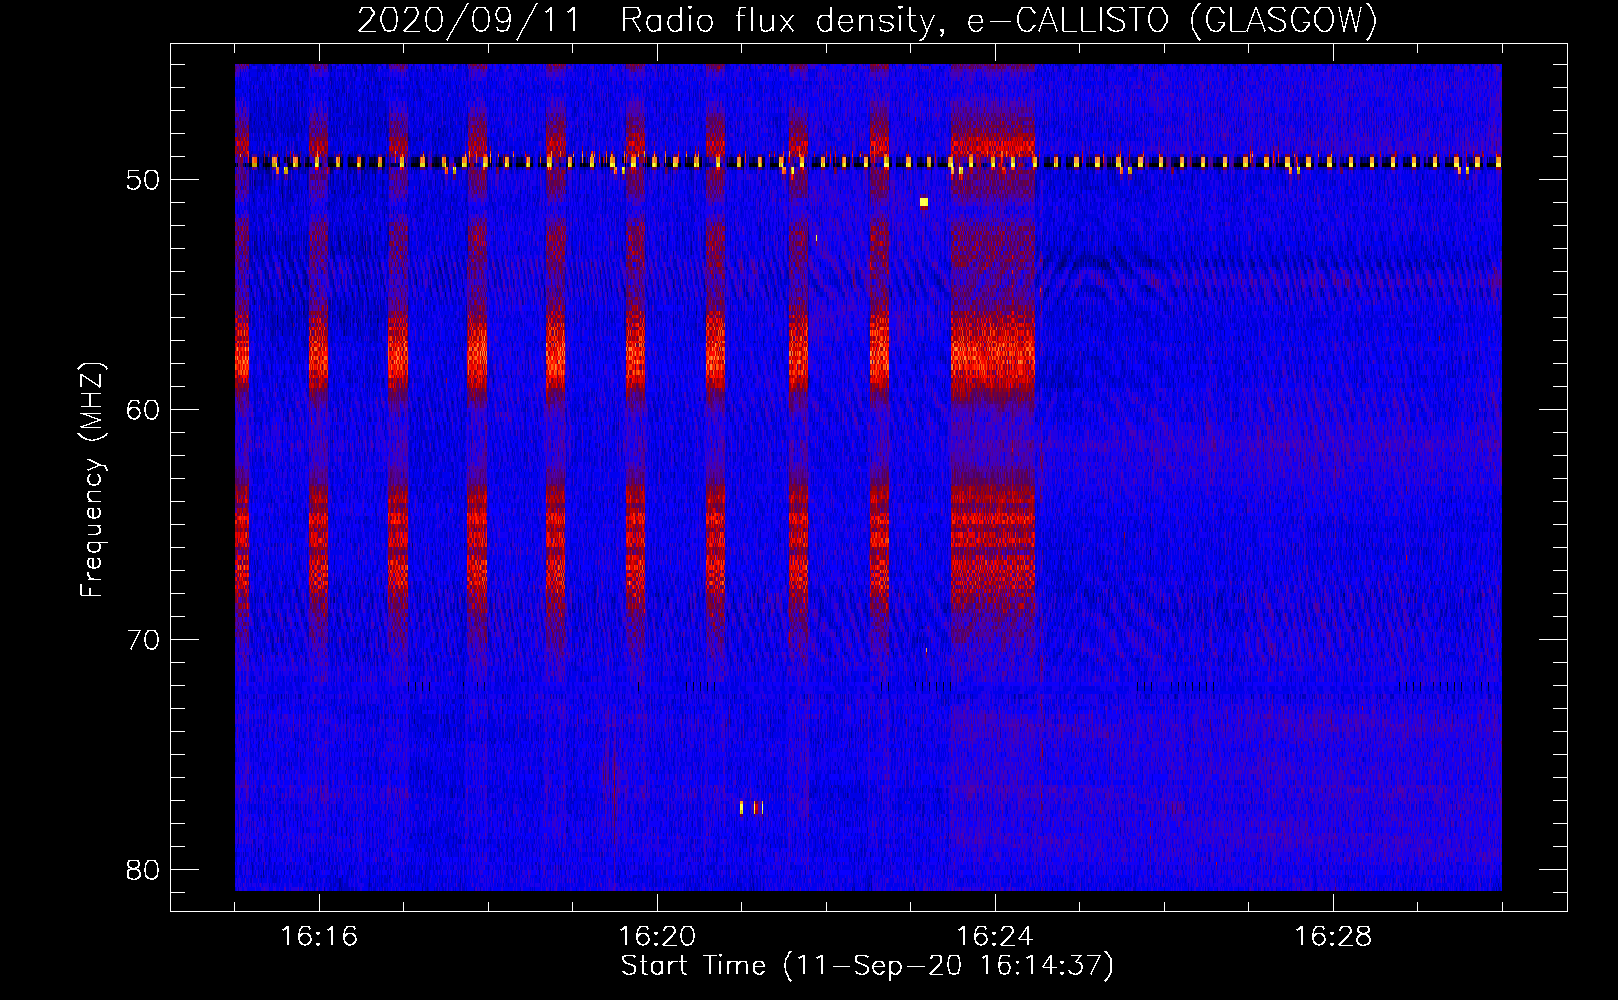
Task: Click the bright yellow spot near 51 MHz
Action: [x=924, y=202]
